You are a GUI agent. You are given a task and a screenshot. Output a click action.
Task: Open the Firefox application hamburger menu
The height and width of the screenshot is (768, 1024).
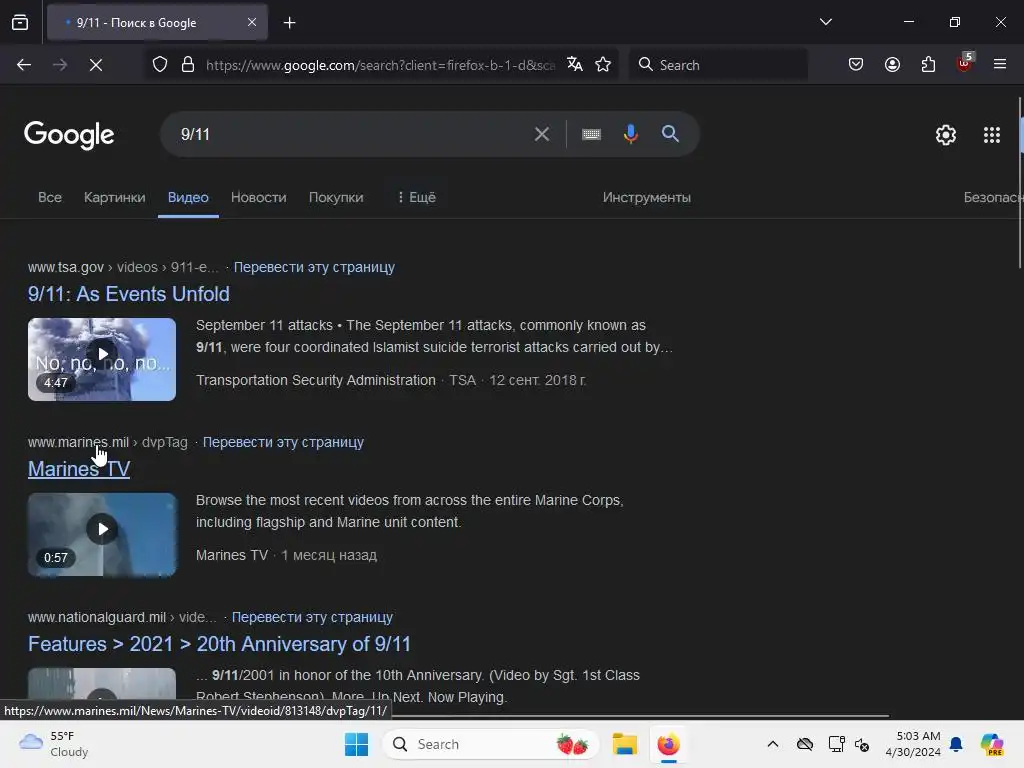tap(1000, 65)
